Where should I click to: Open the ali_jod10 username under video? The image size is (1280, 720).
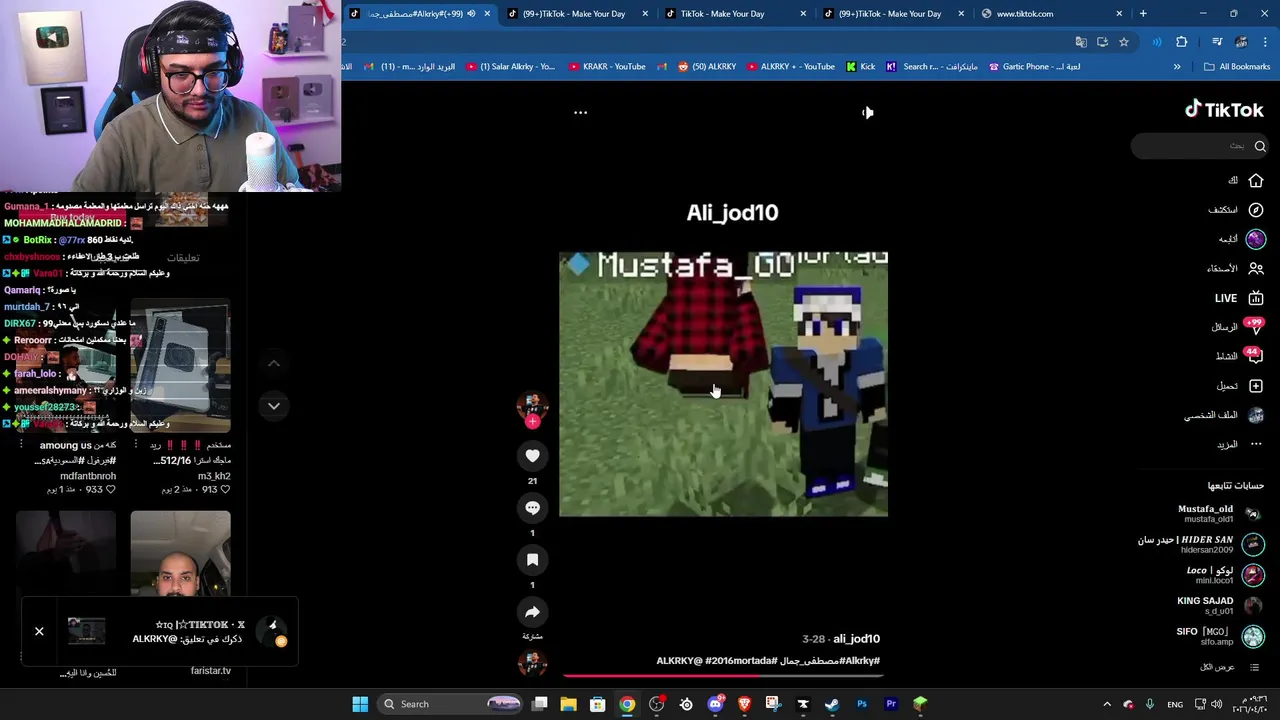(856, 639)
